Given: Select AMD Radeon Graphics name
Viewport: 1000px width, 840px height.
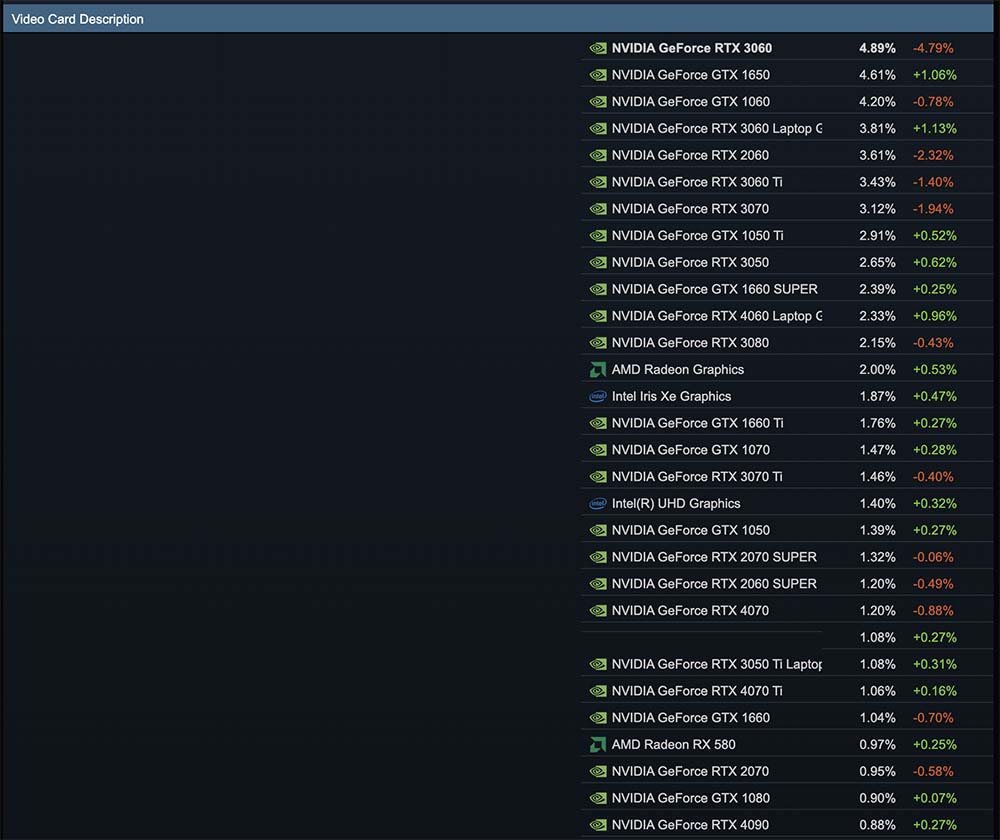Looking at the screenshot, I should (x=677, y=370).
